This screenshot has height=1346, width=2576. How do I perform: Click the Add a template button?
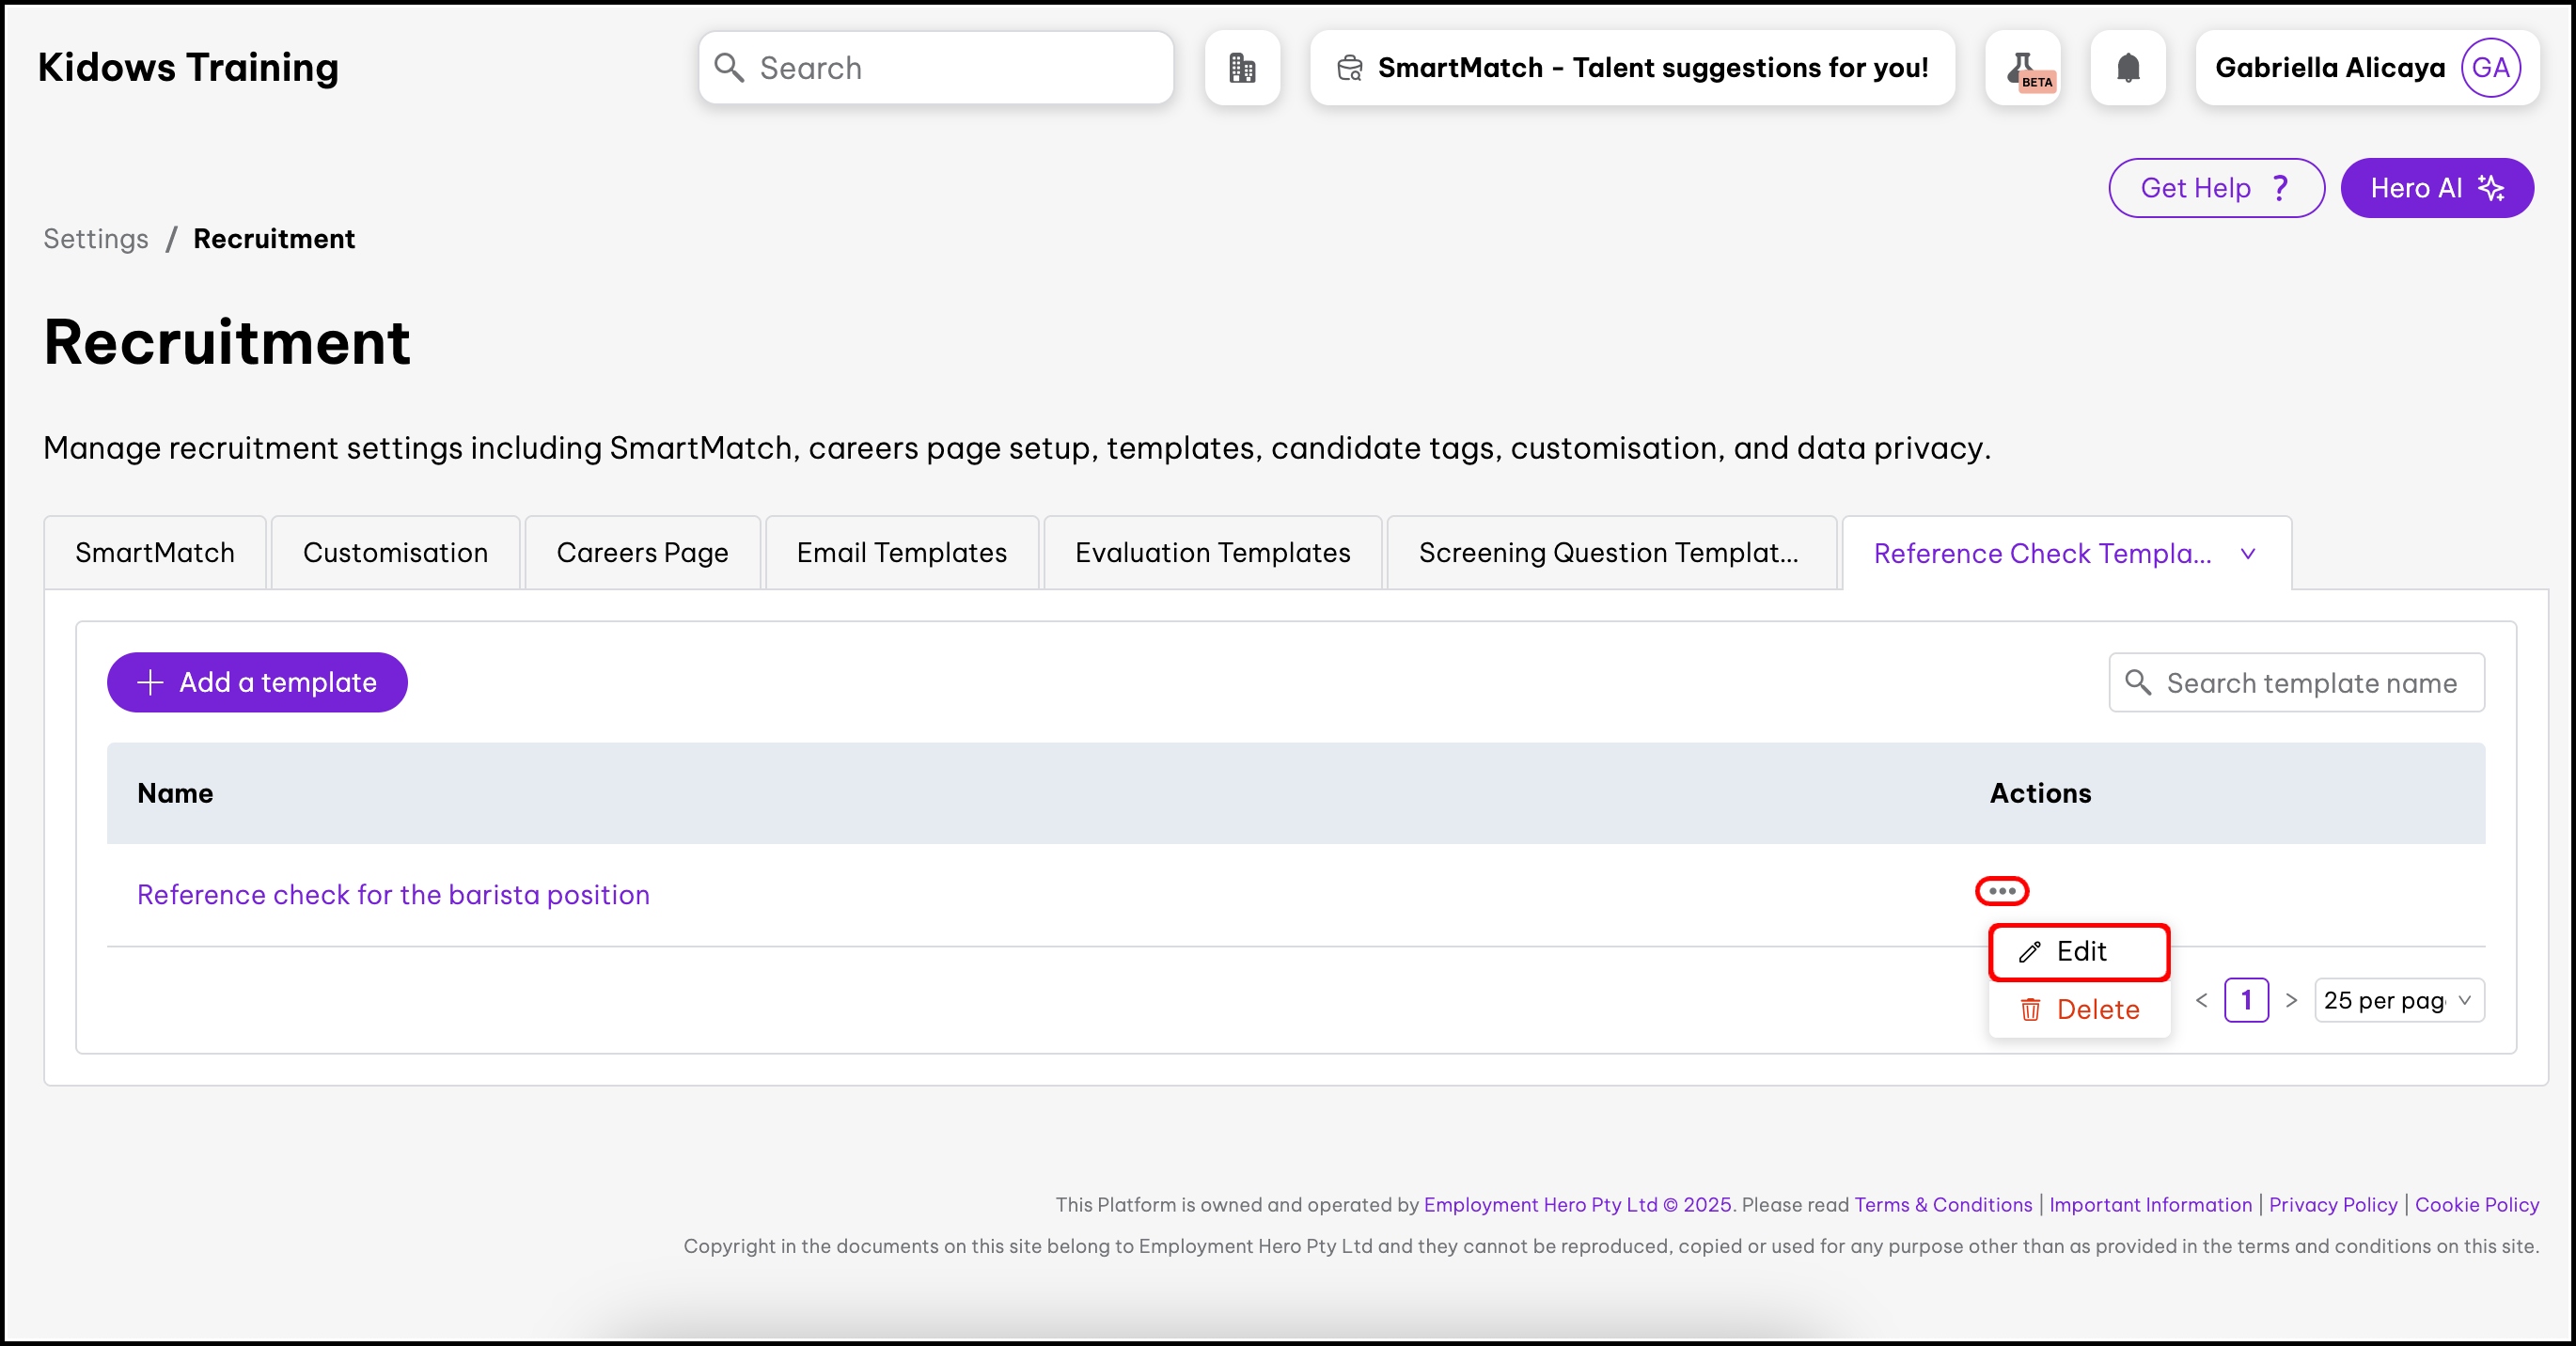click(257, 683)
